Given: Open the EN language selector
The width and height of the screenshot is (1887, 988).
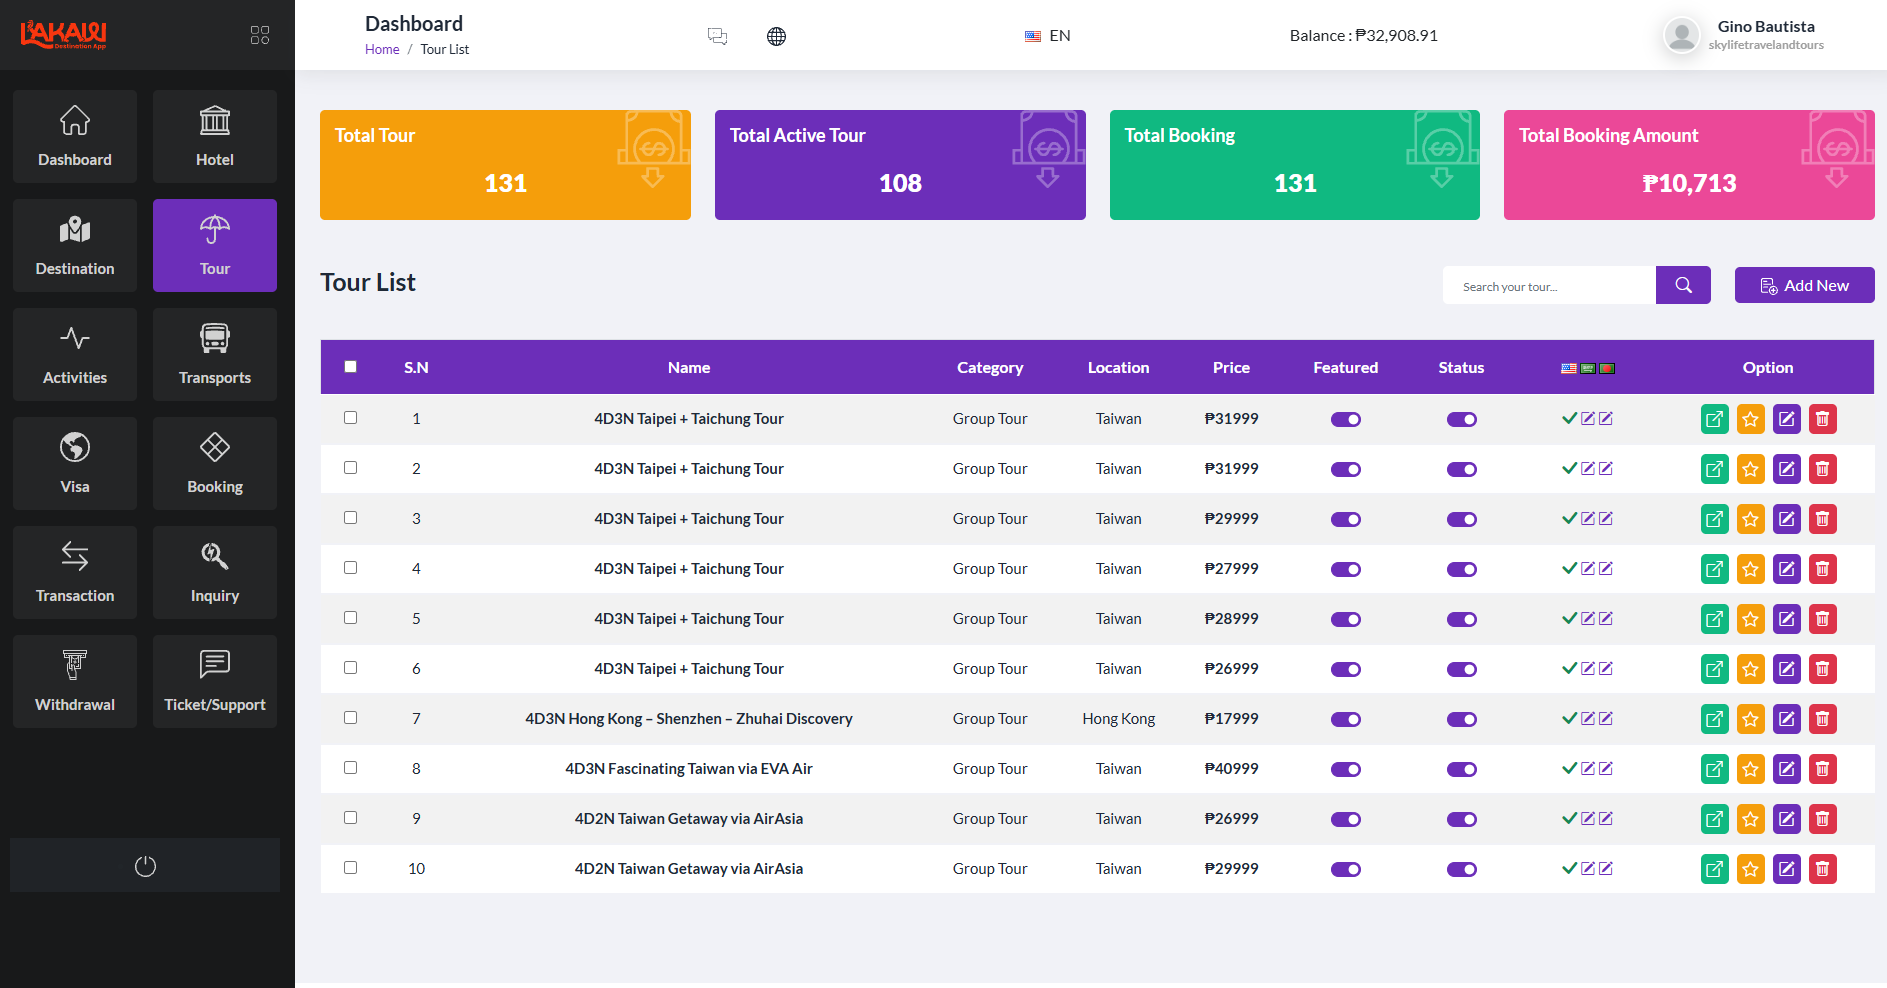Looking at the screenshot, I should click(1048, 36).
